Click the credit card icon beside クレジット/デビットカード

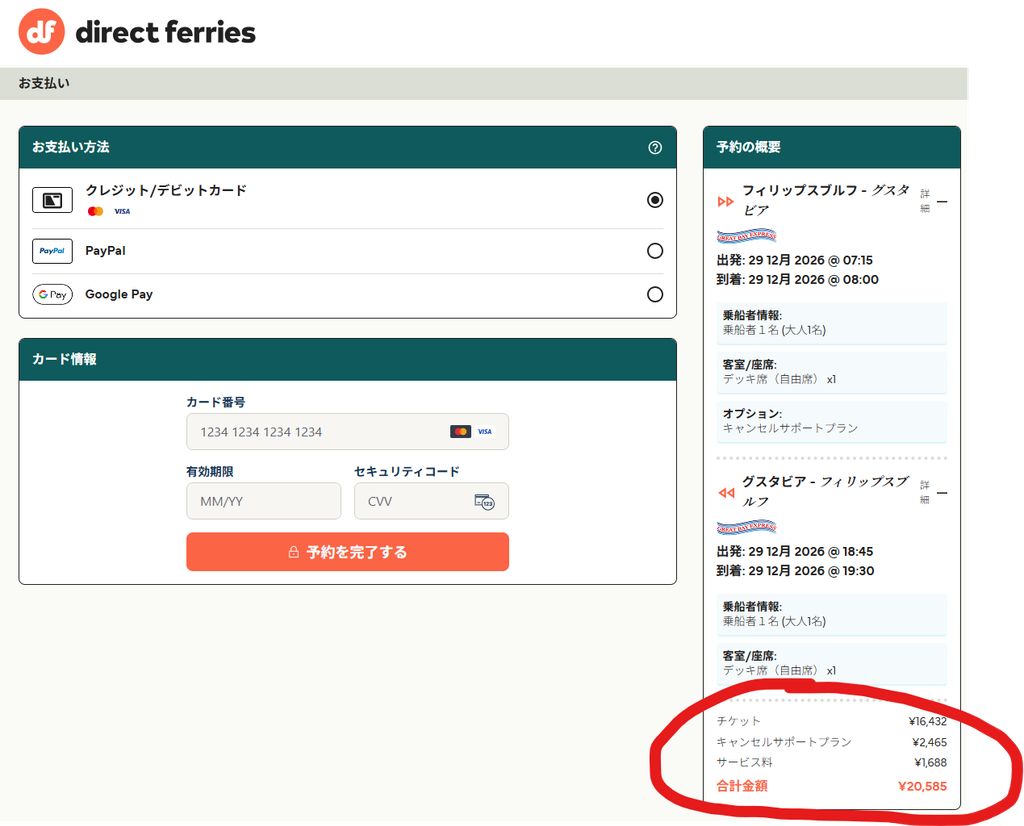[x=52, y=200]
